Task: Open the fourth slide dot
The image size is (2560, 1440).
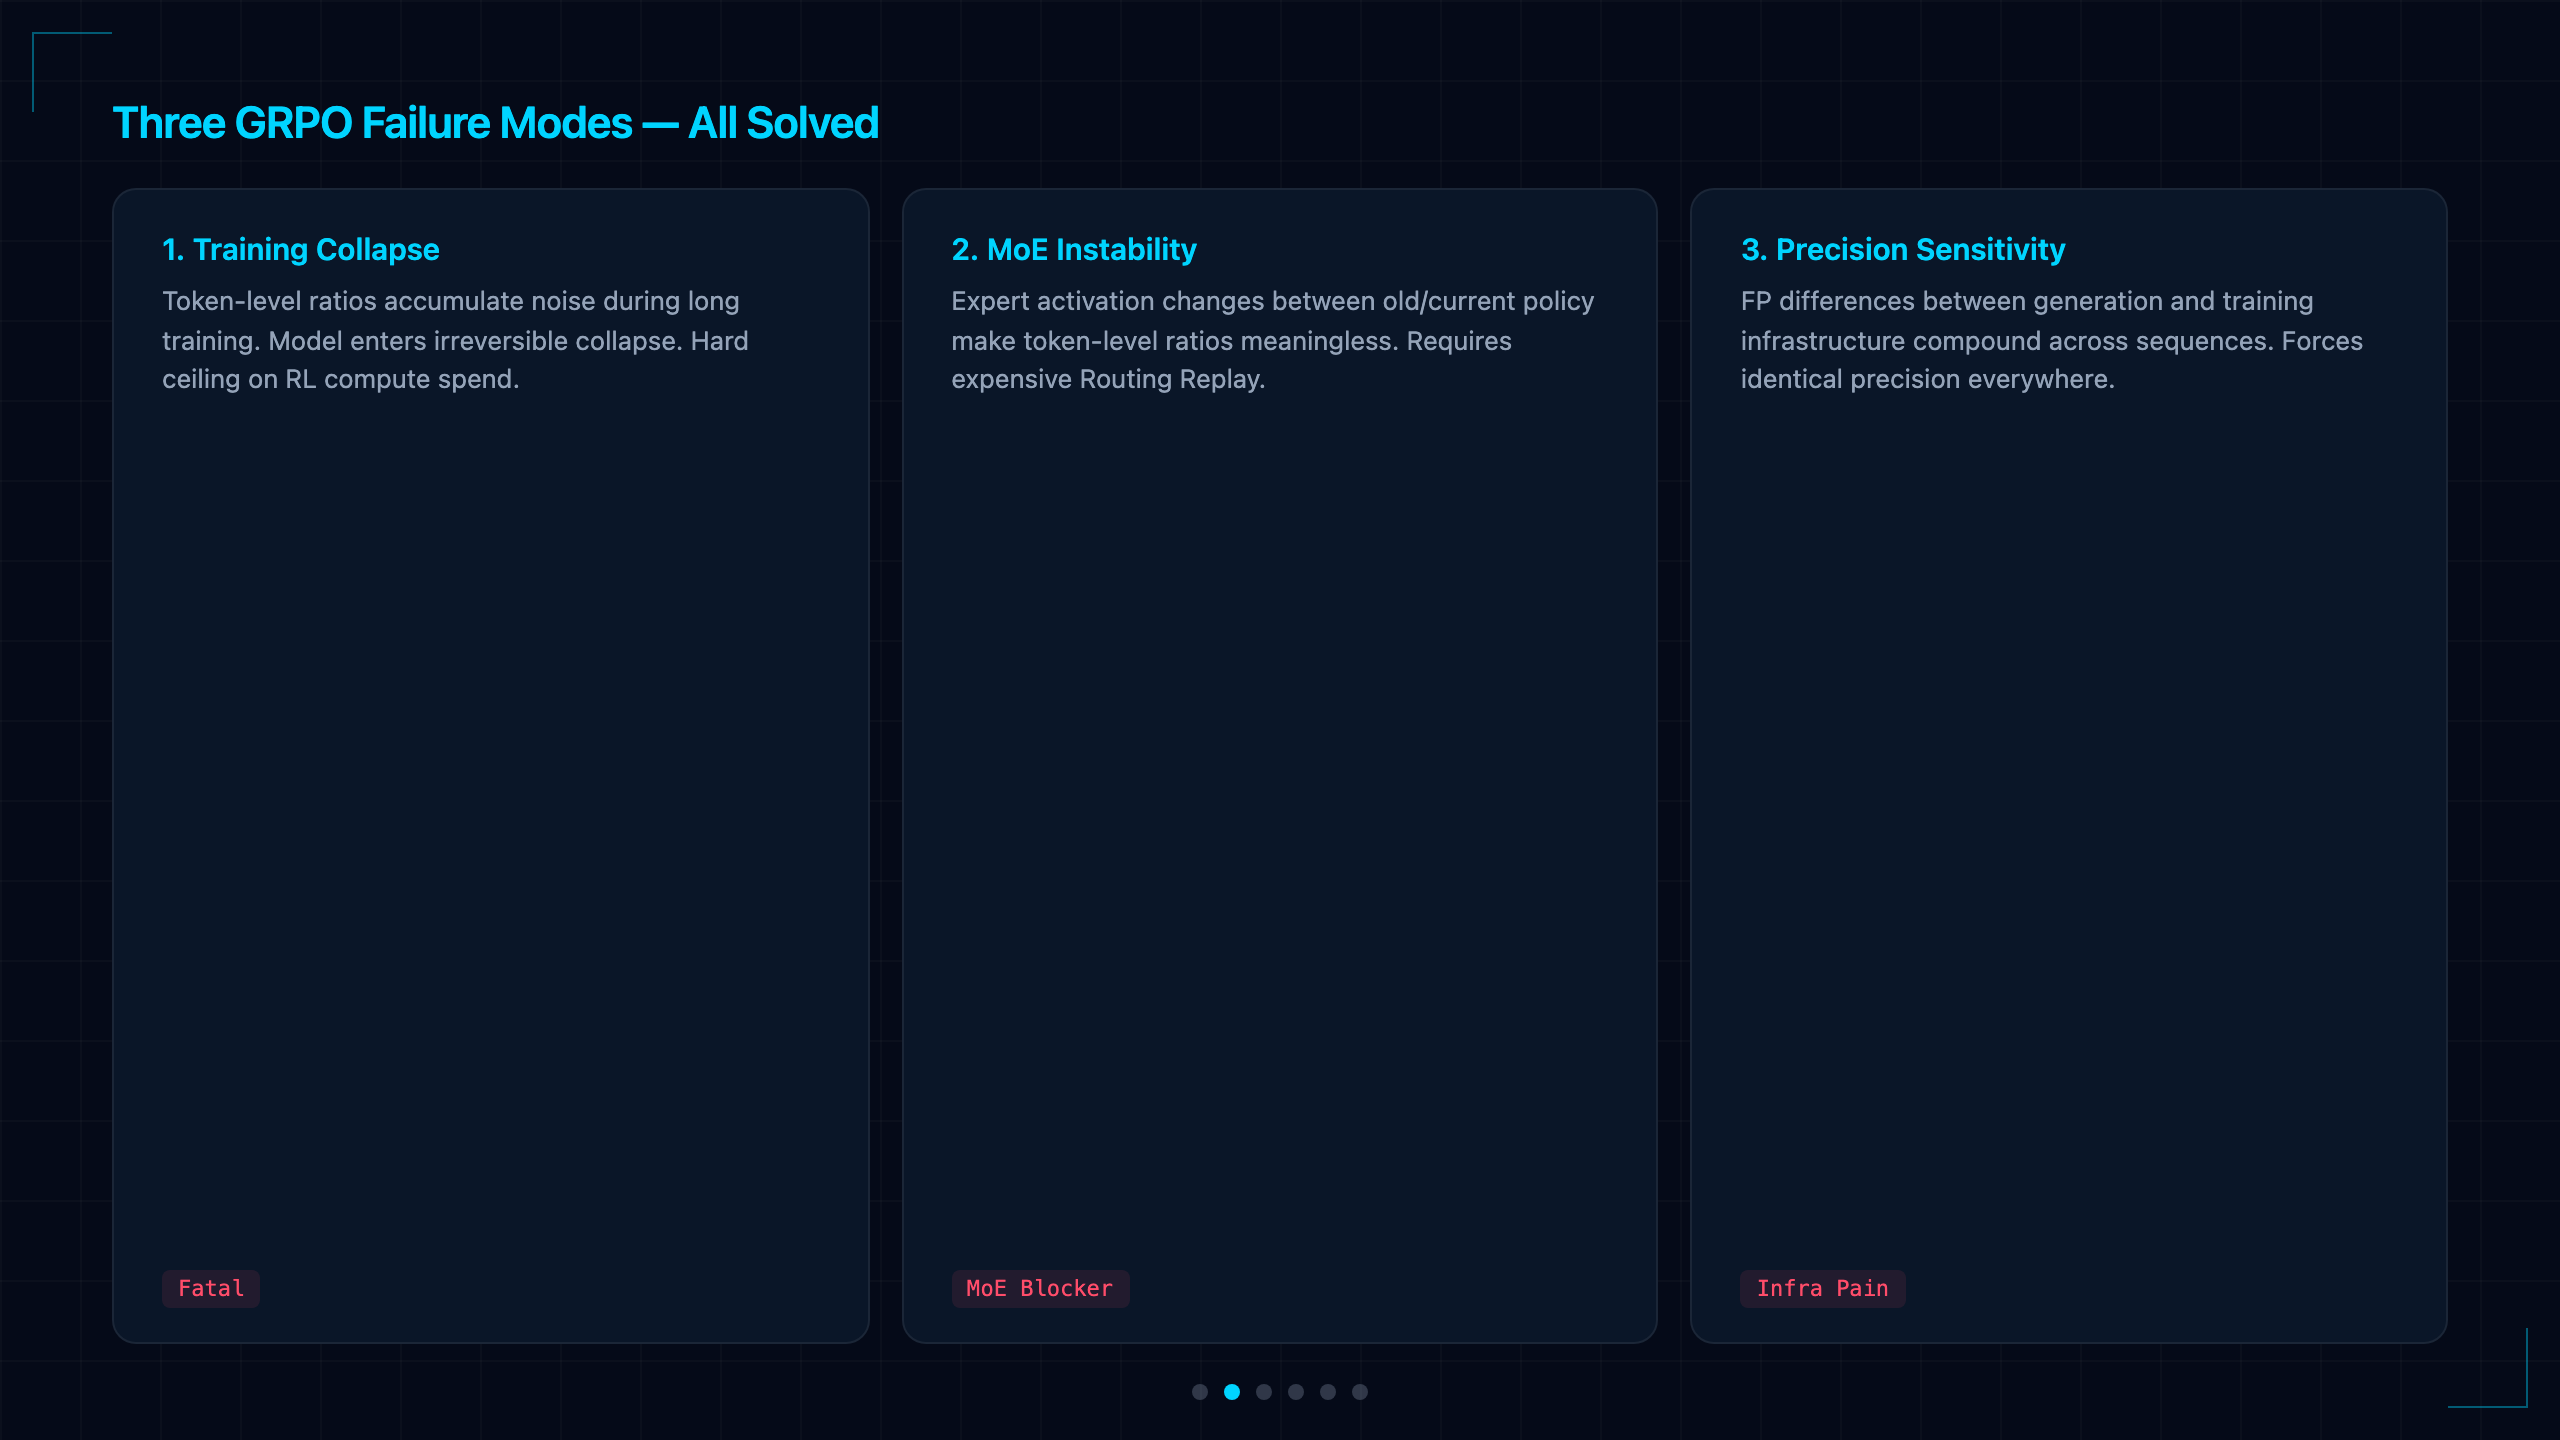Action: tap(1296, 1392)
